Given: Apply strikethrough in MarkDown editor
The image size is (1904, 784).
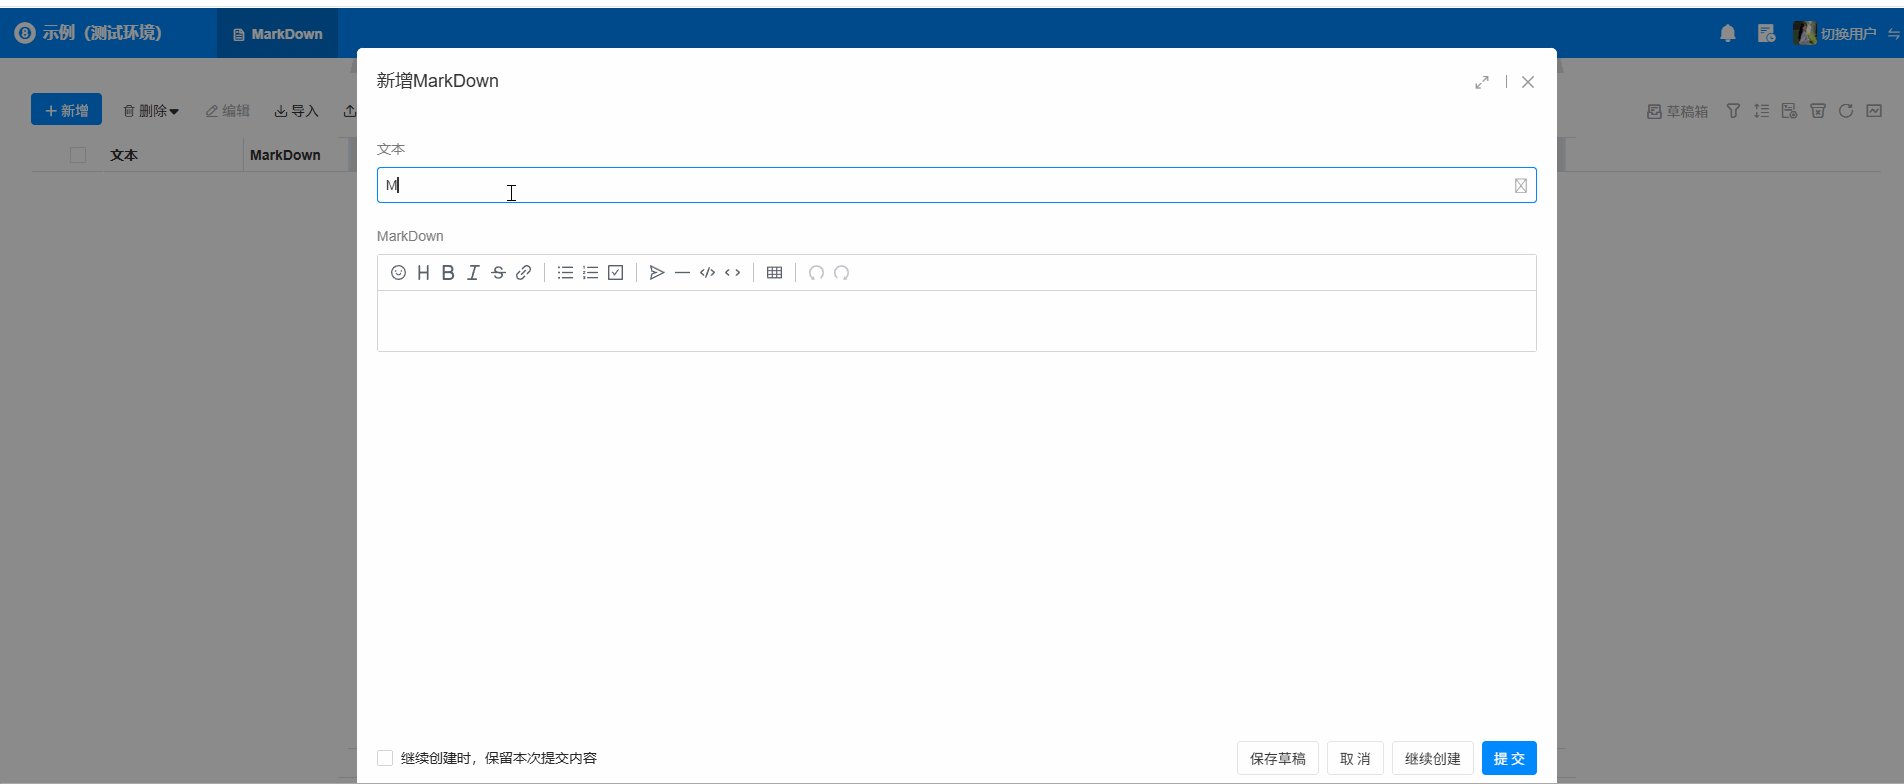Looking at the screenshot, I should click(498, 273).
